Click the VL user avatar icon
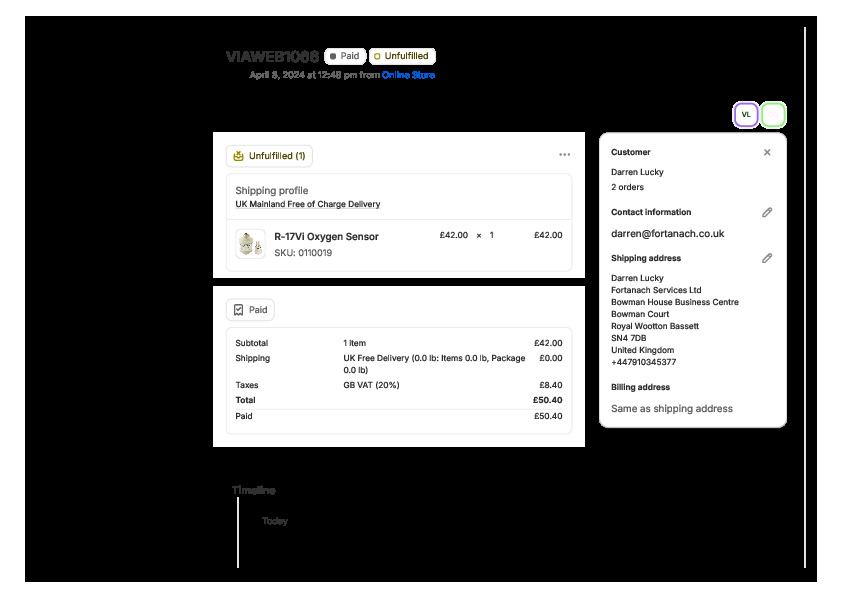842x595 pixels. click(745, 115)
